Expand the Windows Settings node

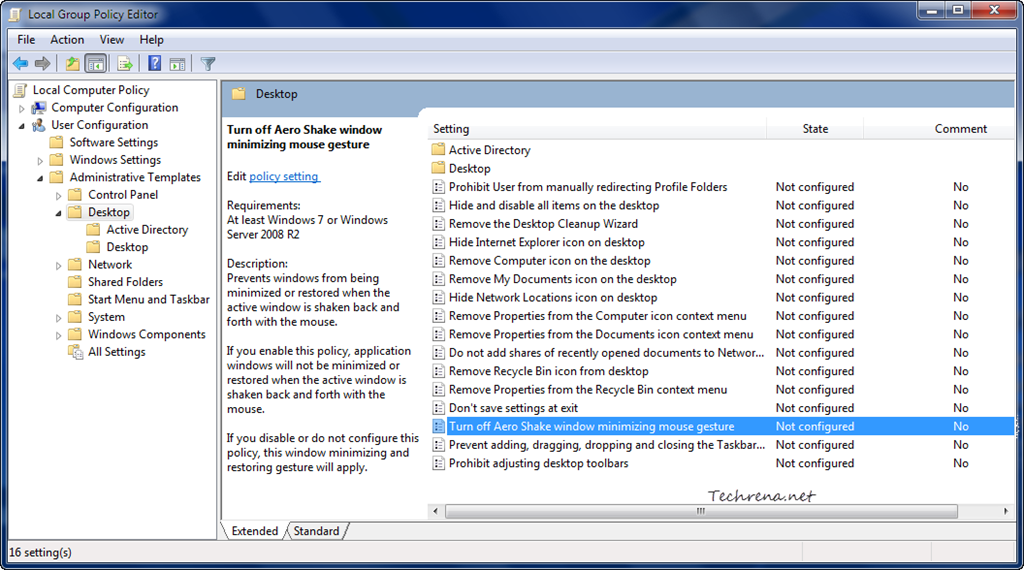tap(40, 160)
